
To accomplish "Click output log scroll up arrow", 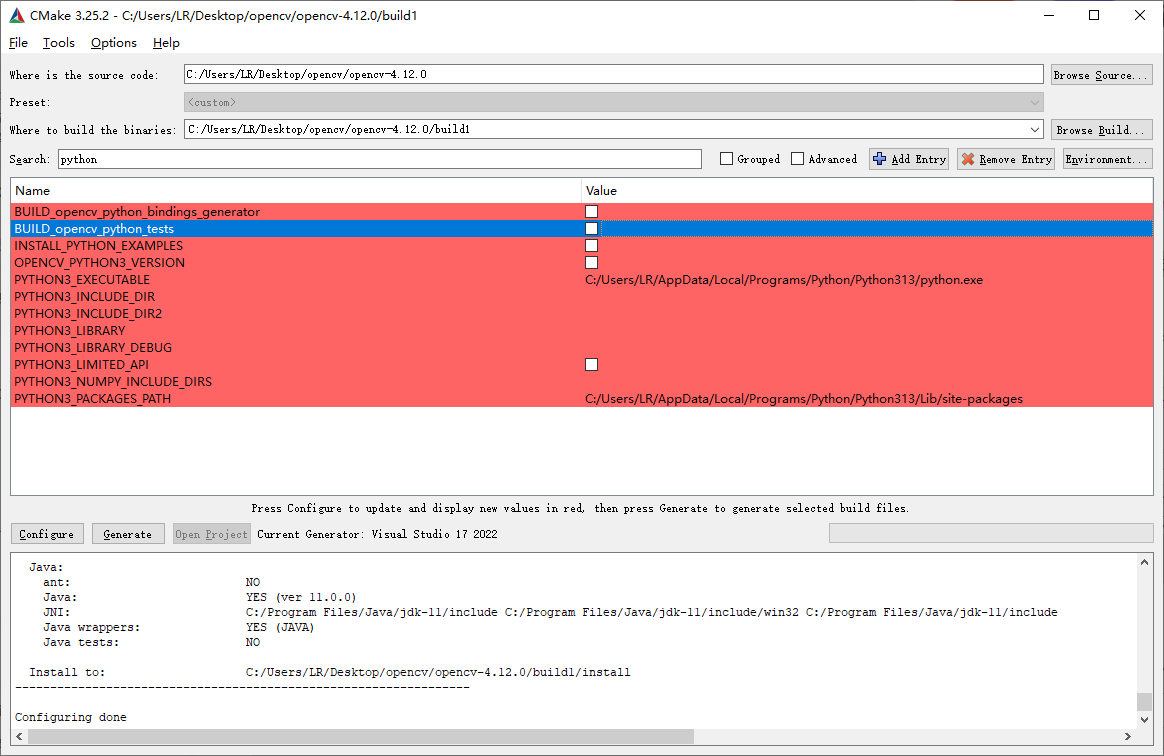I will point(1145,562).
